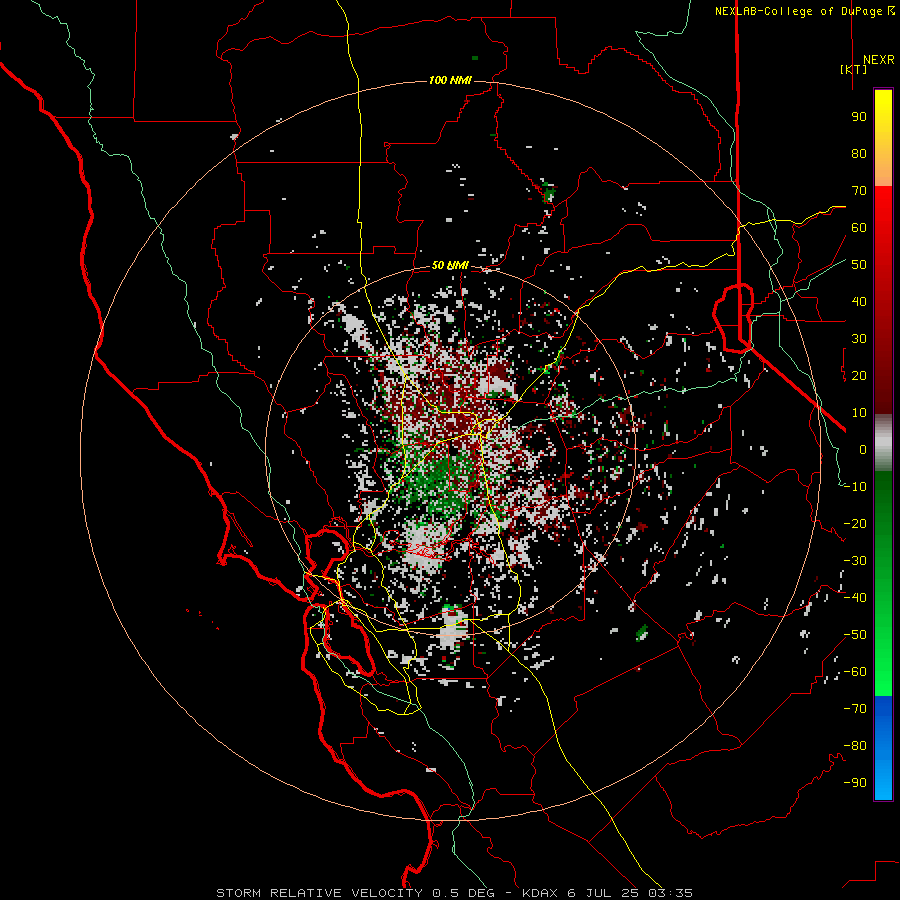Select the 50 NMI range ring label
Screen dimensions: 900x900
(x=450, y=265)
